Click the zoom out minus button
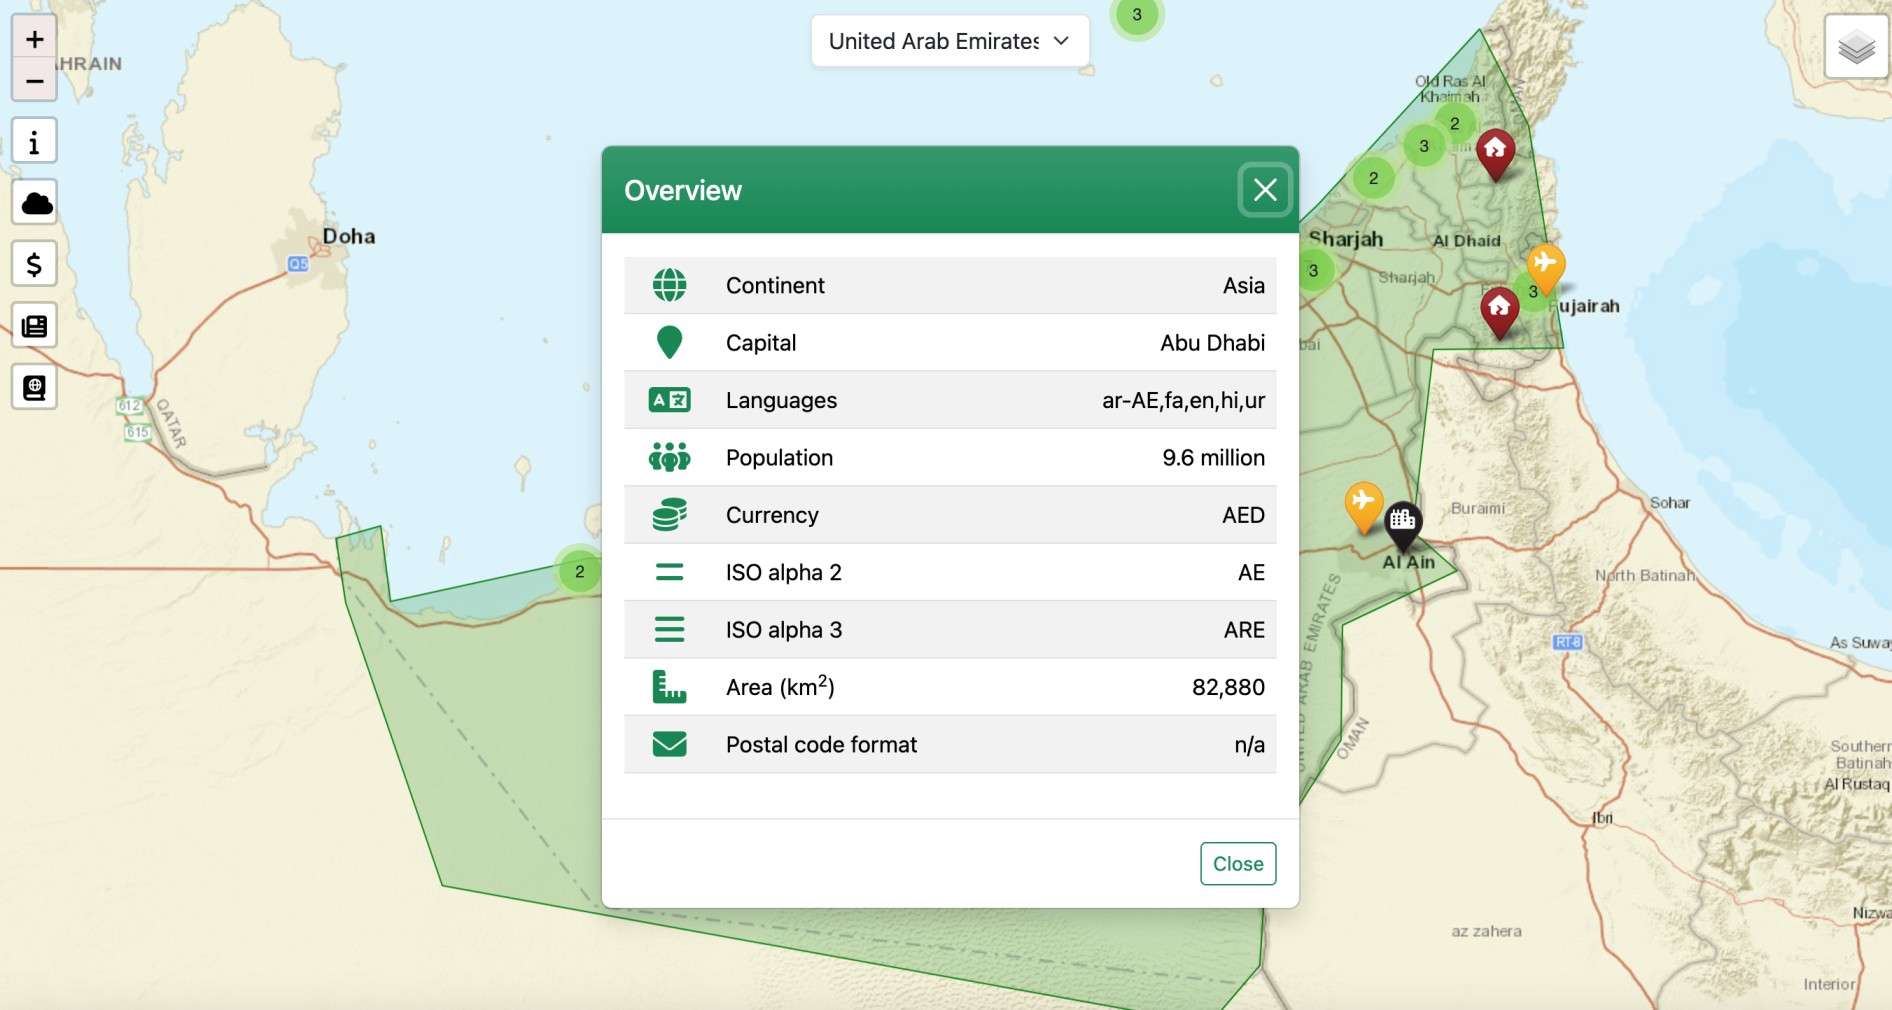The width and height of the screenshot is (1892, 1010). pos(34,81)
